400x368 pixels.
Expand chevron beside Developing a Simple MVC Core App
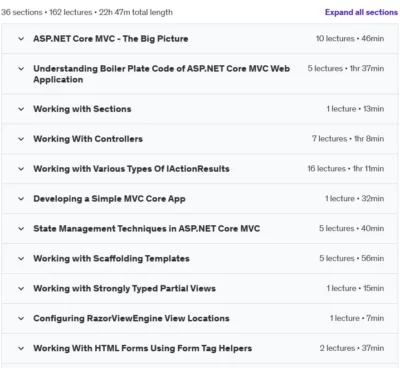pos(21,199)
